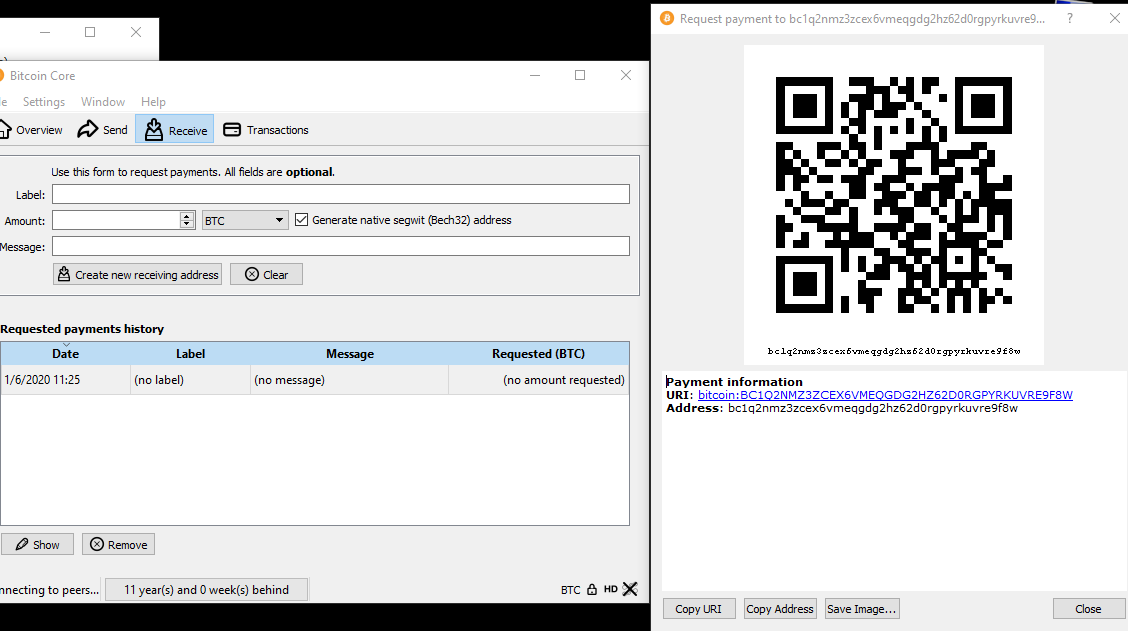Sort history by the Message column header
The image size is (1128, 631).
pos(350,353)
